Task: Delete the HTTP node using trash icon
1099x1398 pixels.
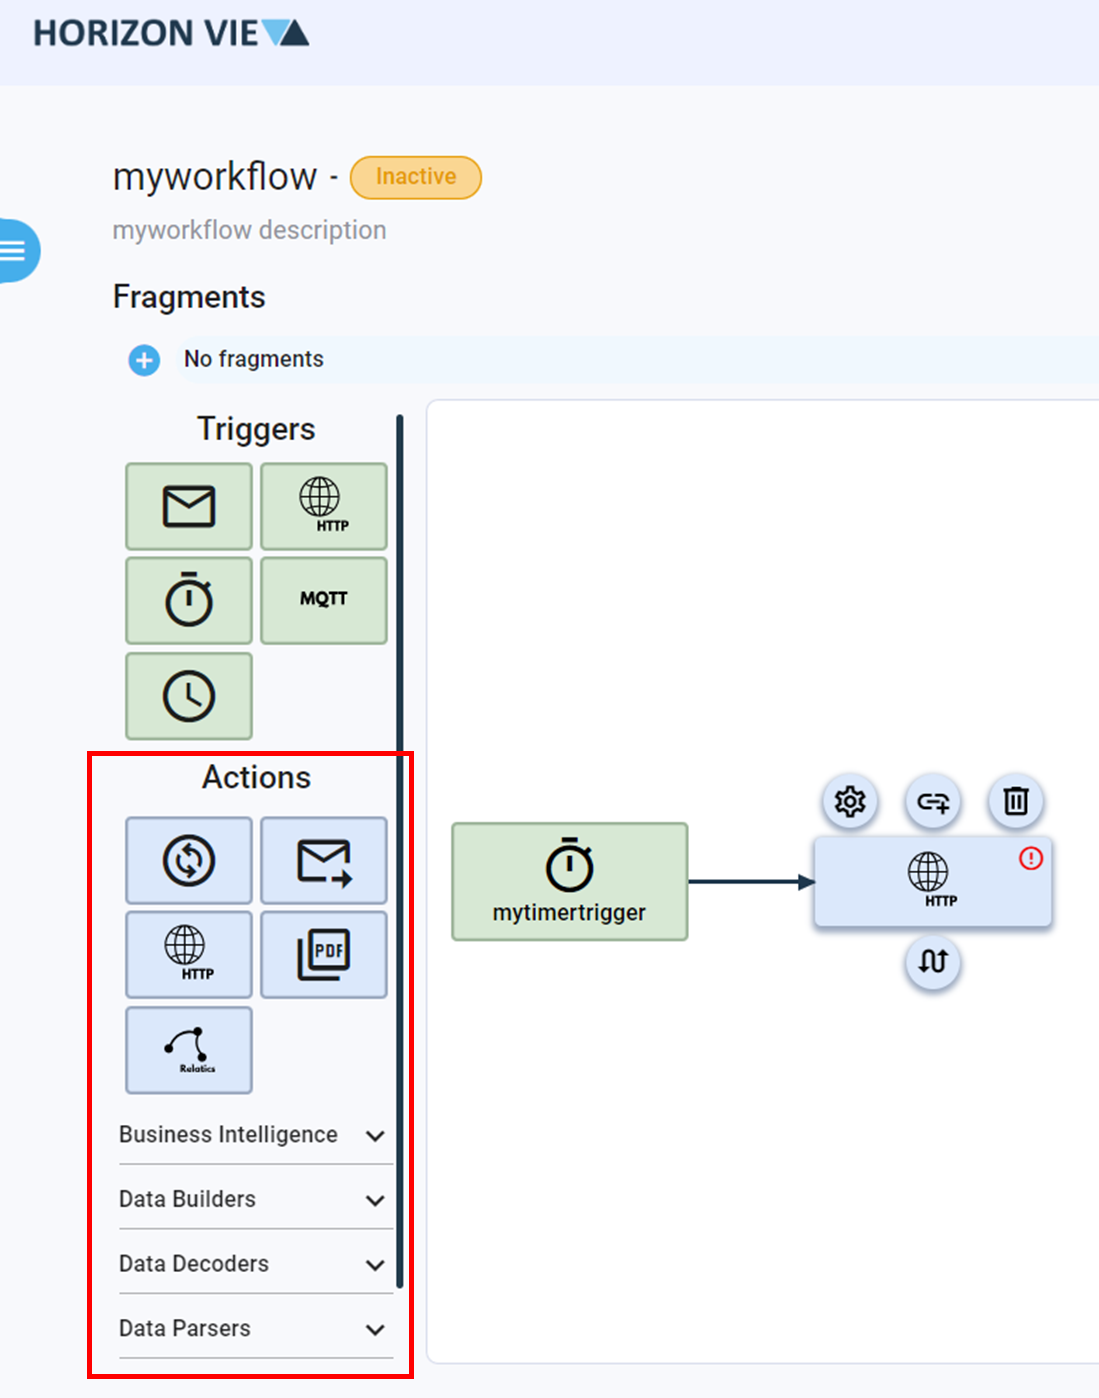Action: (x=1015, y=801)
